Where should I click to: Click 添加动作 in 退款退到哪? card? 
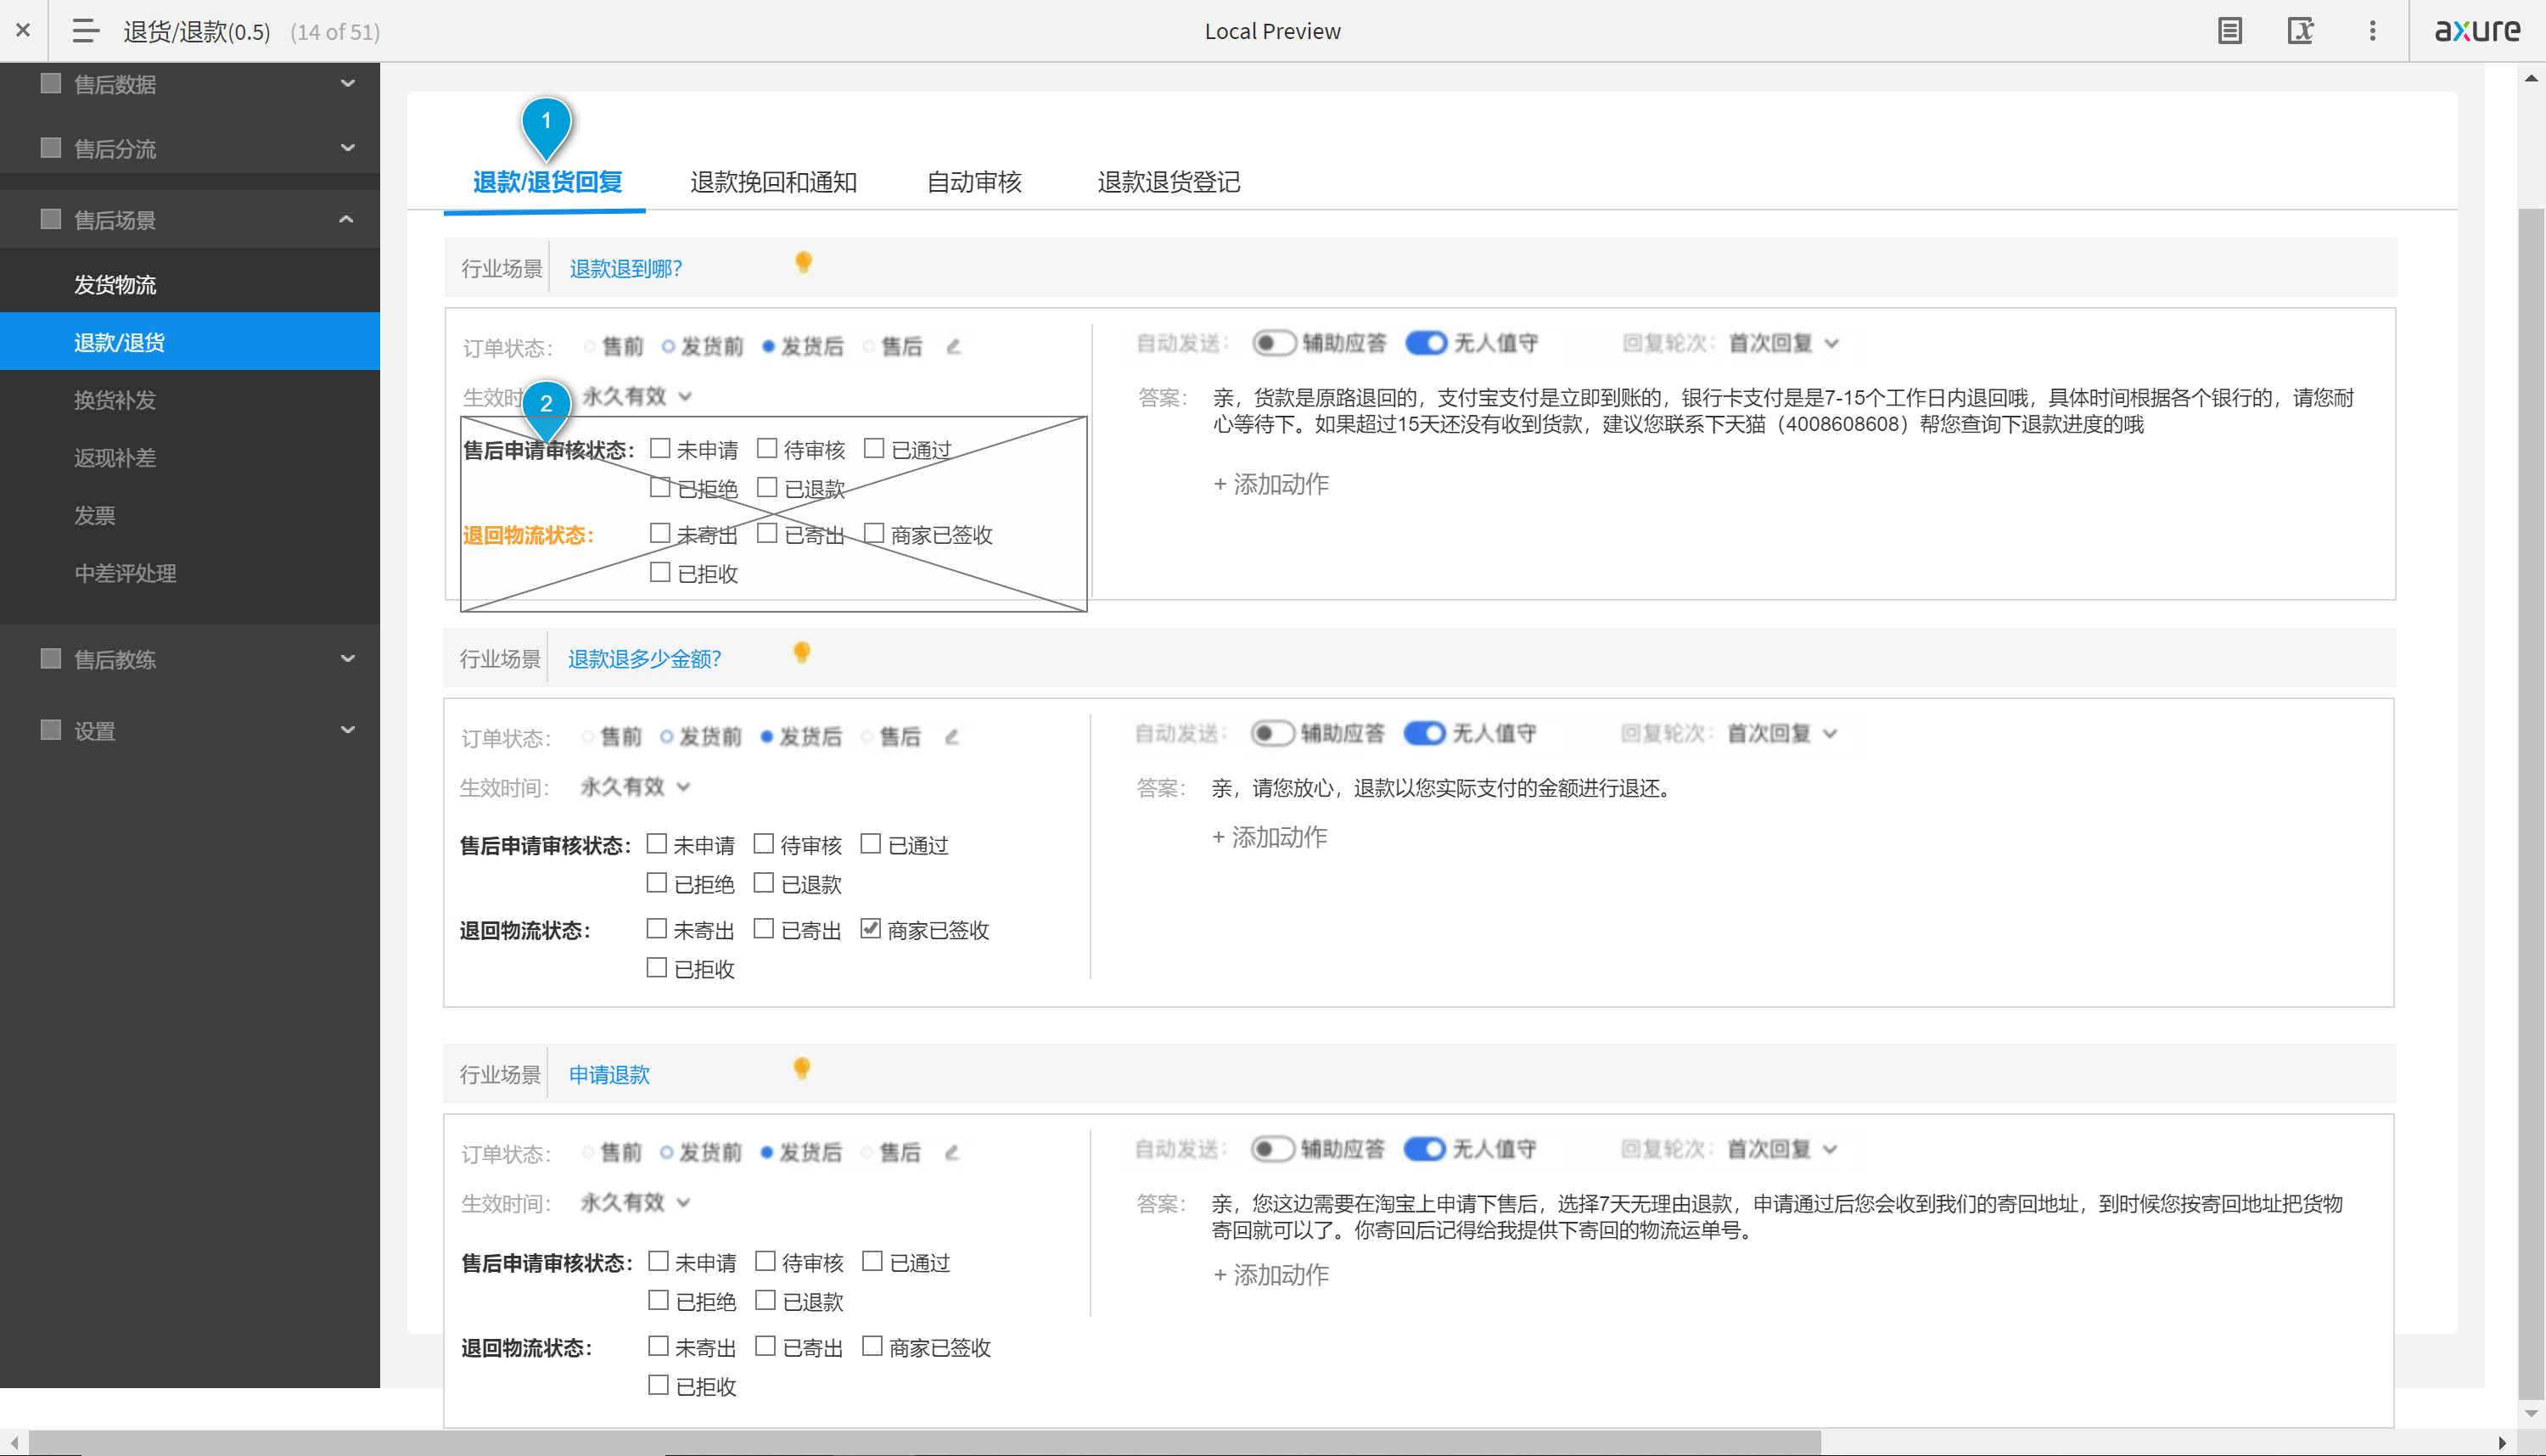click(1270, 484)
